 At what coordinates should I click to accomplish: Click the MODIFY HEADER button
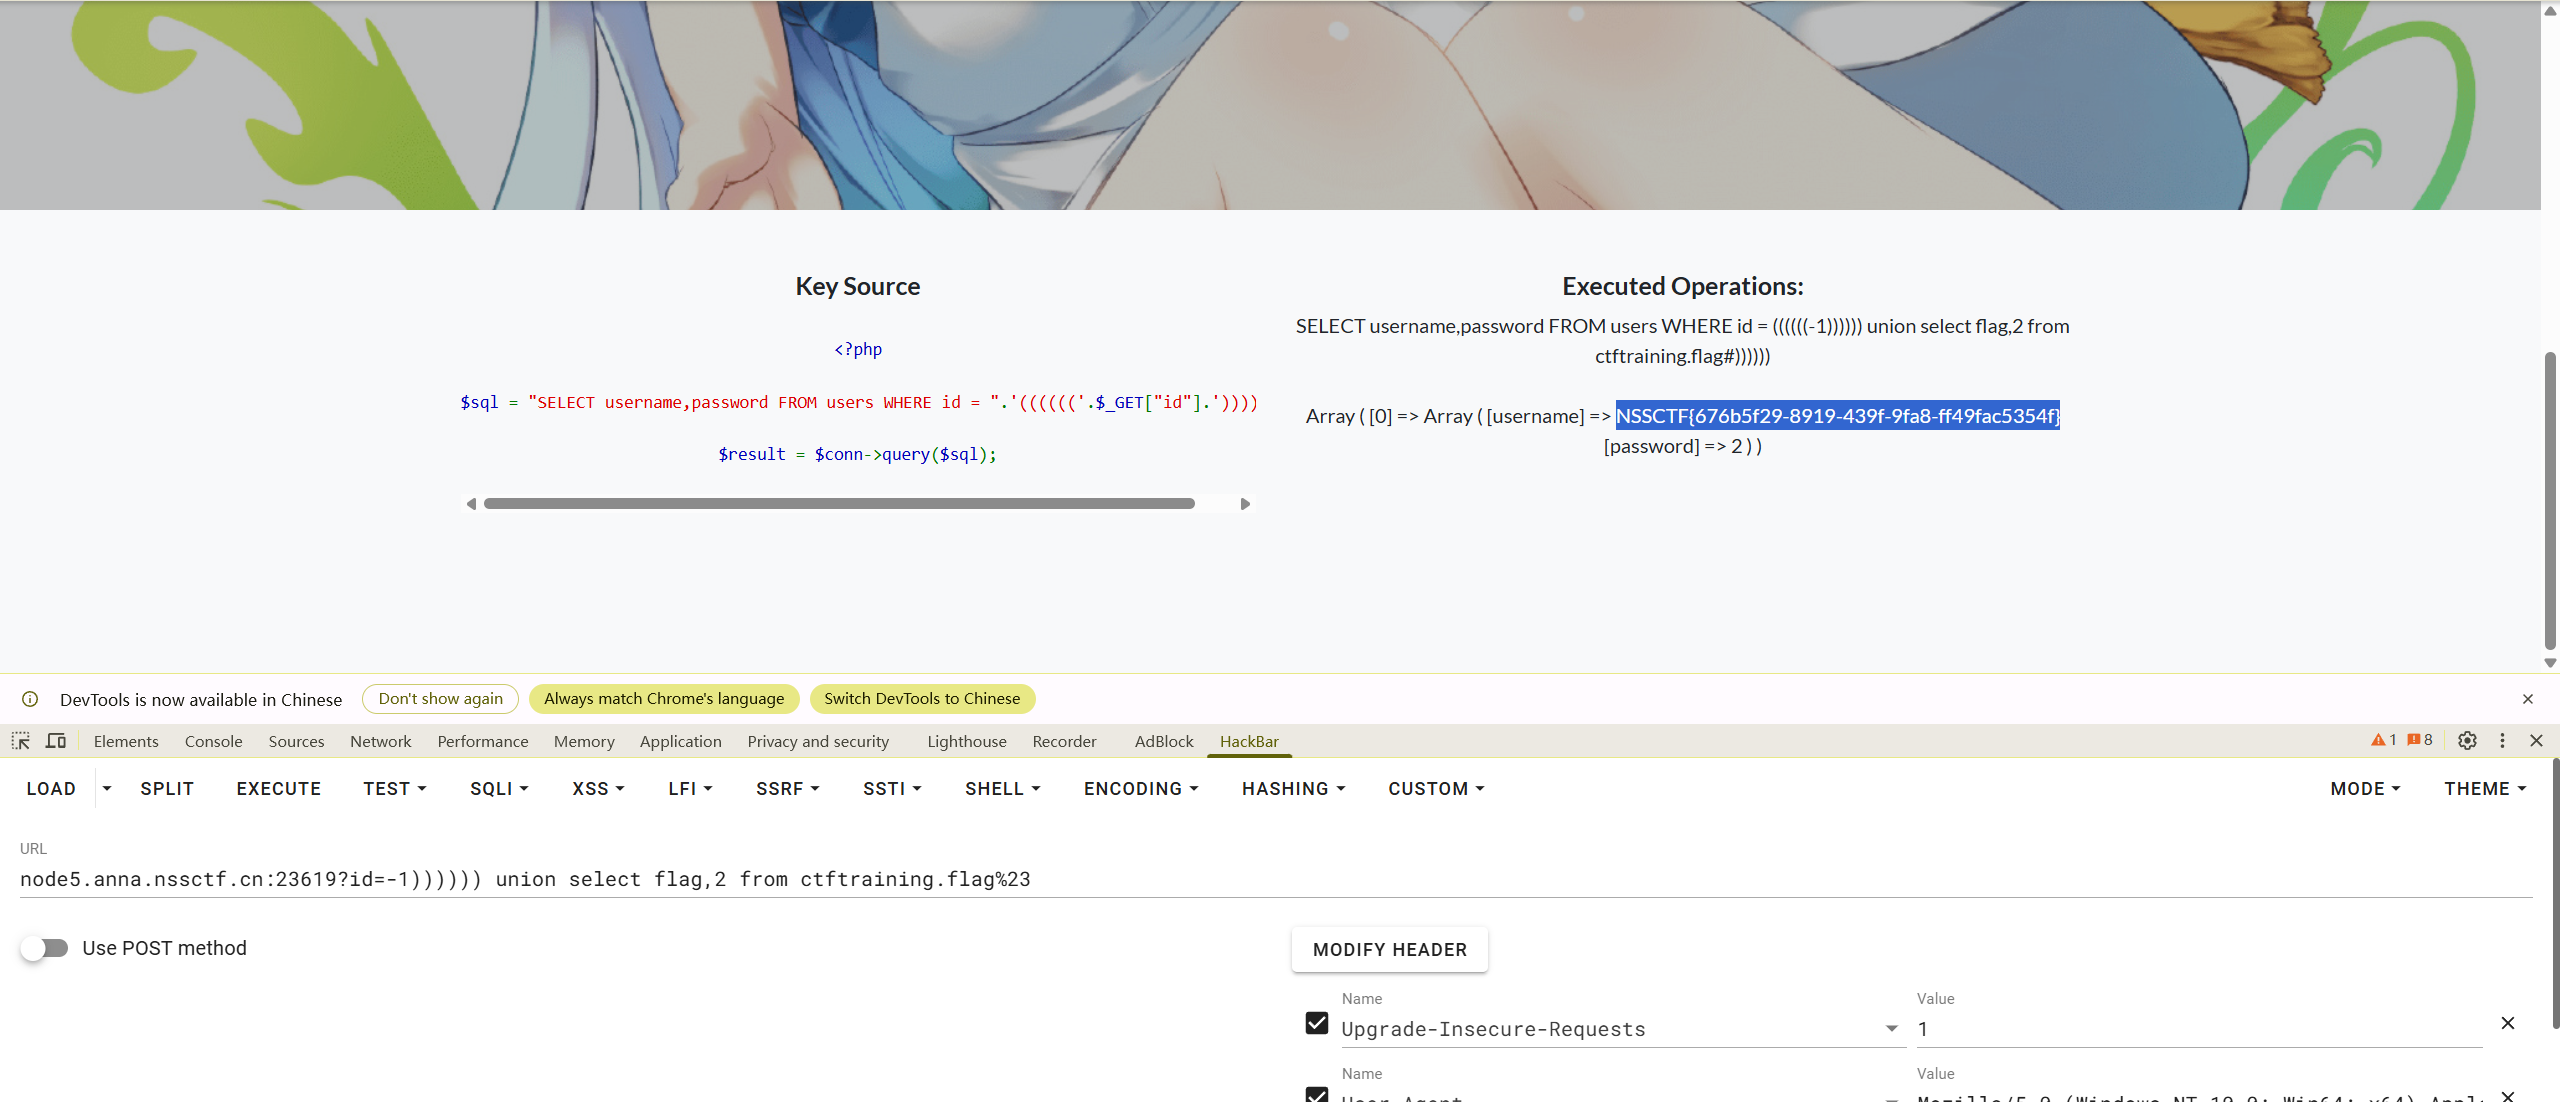(1389, 950)
